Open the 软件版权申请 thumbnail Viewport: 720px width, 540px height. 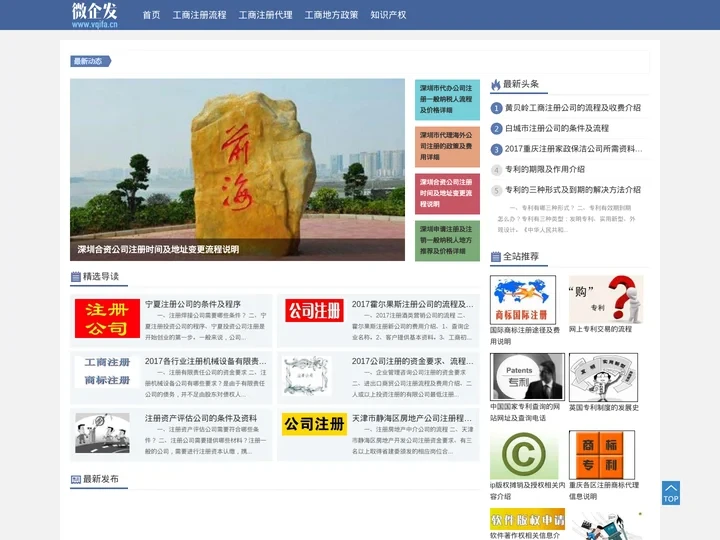point(527,519)
